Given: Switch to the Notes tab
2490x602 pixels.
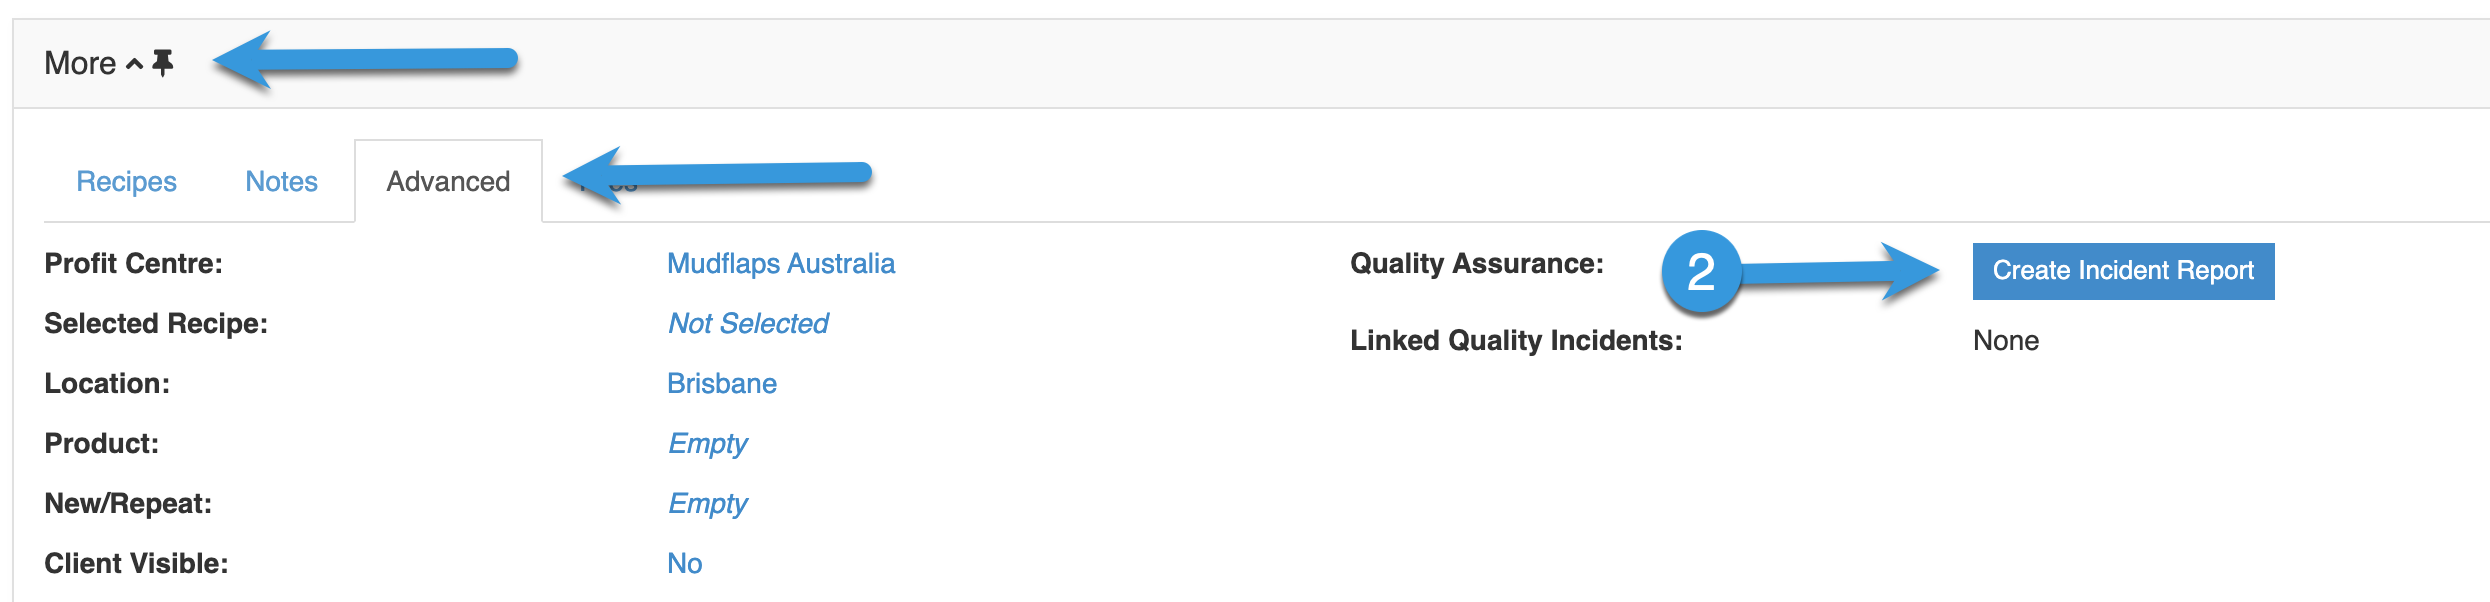Looking at the screenshot, I should tap(281, 181).
